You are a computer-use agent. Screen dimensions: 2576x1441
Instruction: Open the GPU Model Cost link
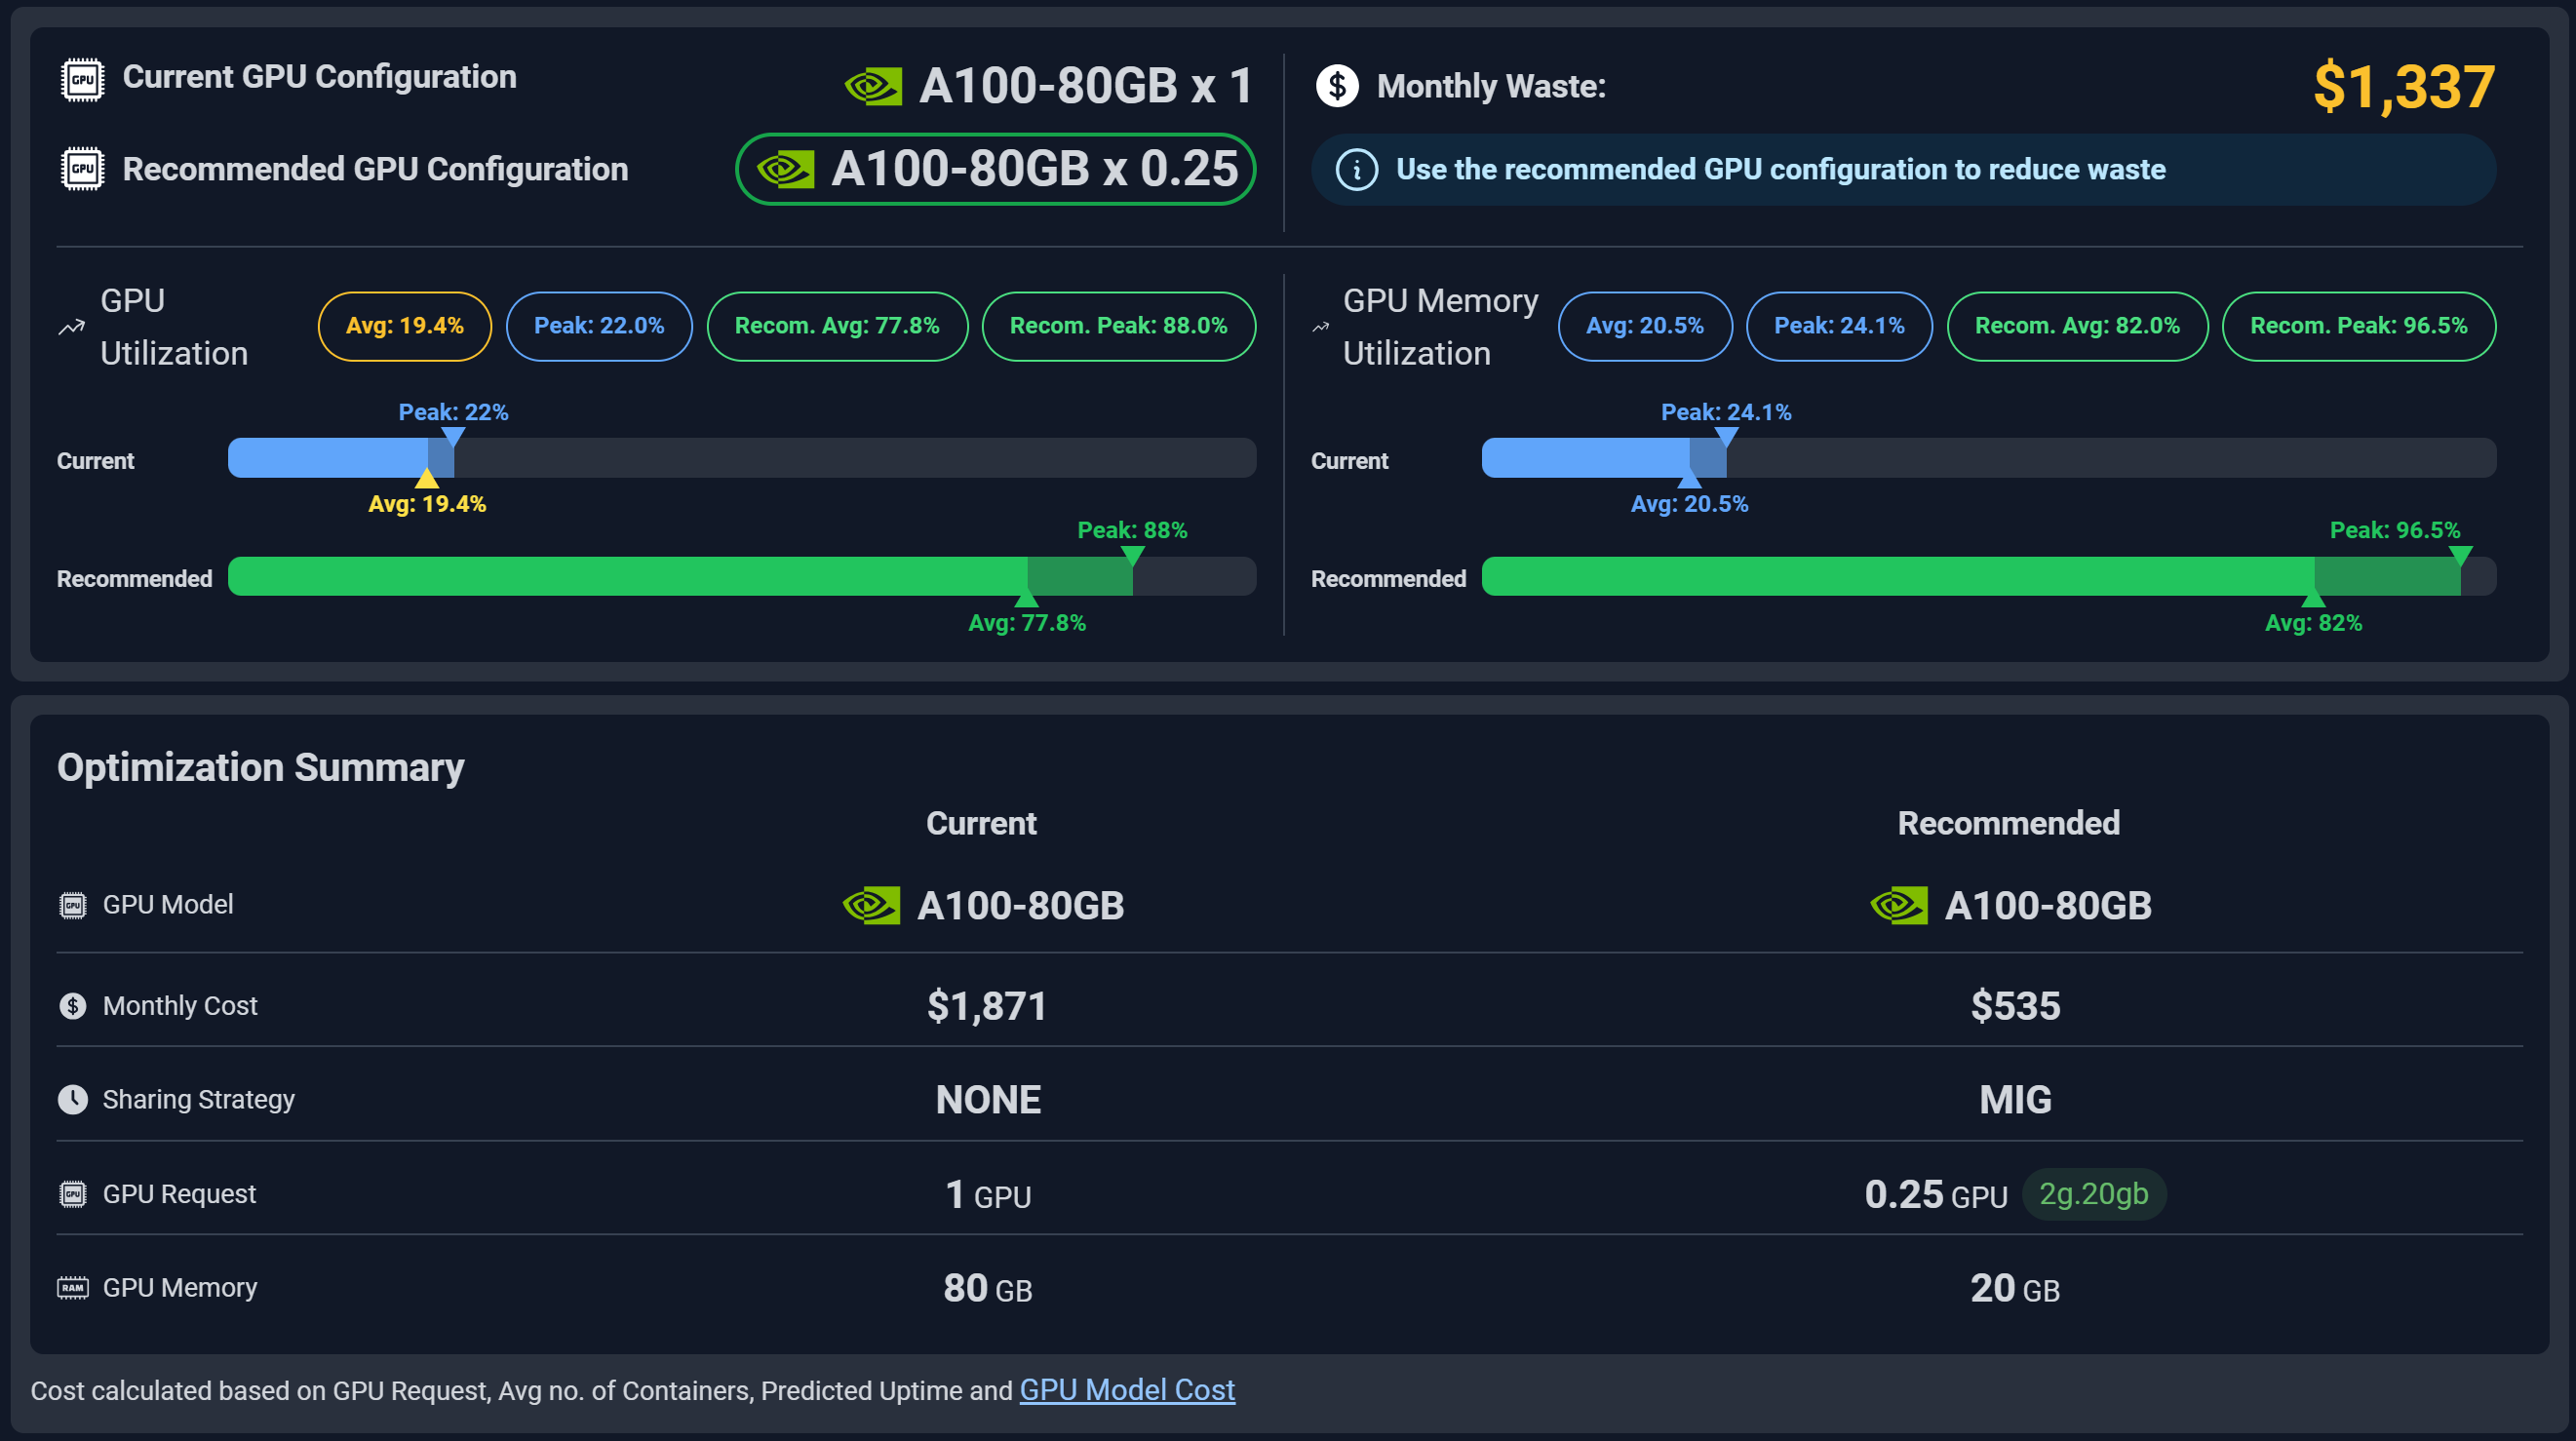1127,1390
